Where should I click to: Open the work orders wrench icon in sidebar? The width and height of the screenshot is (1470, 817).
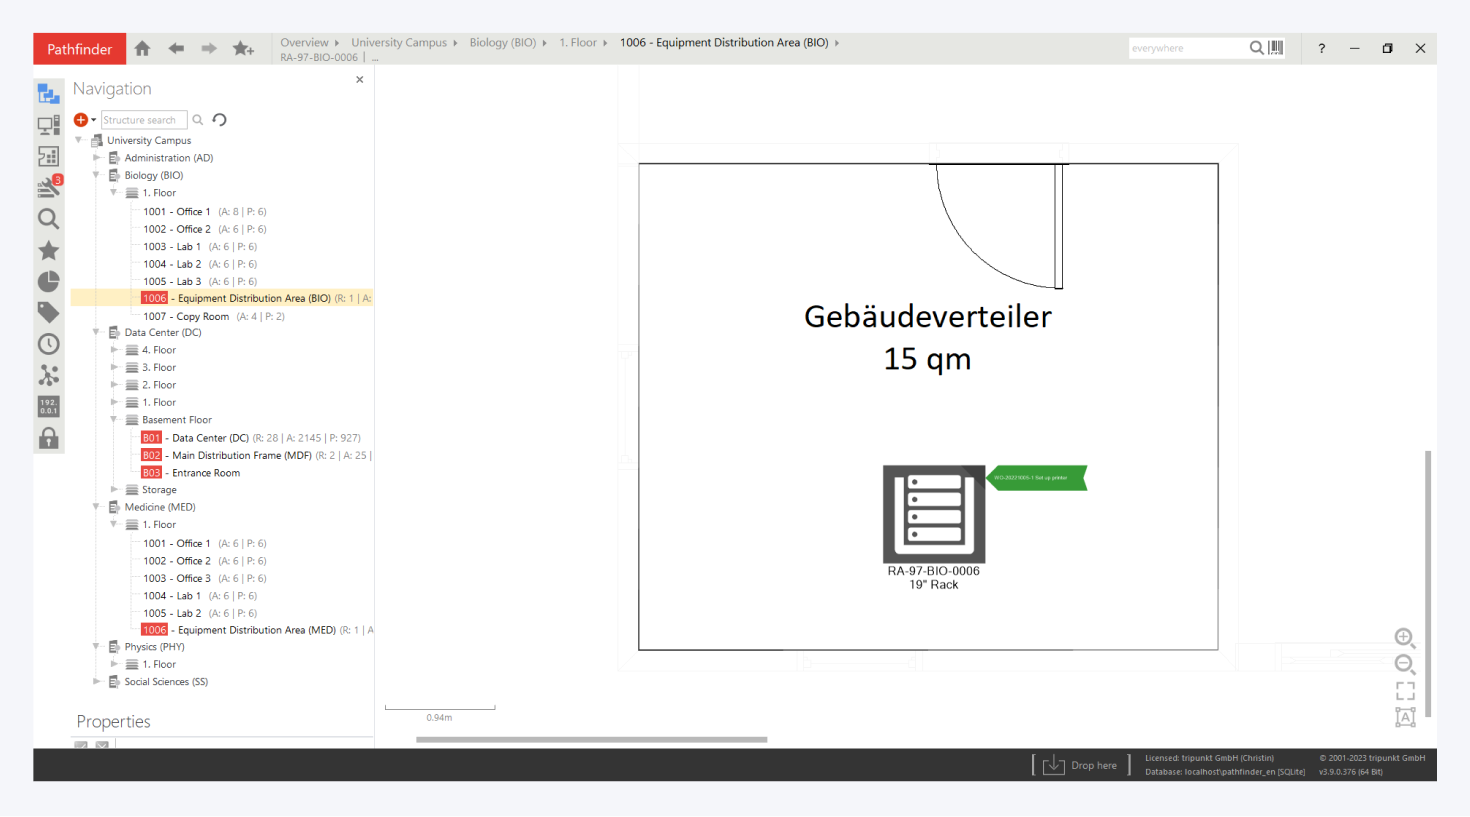pos(48,187)
